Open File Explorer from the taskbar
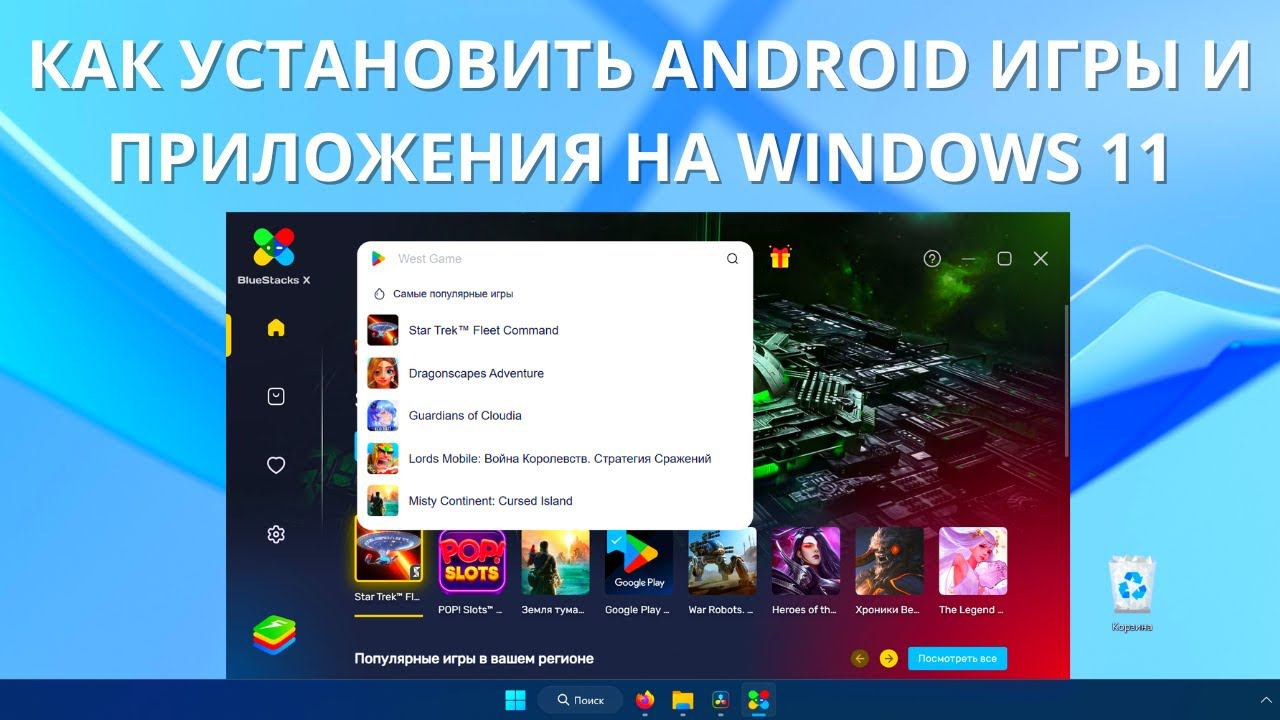The width and height of the screenshot is (1280, 720). tap(682, 700)
